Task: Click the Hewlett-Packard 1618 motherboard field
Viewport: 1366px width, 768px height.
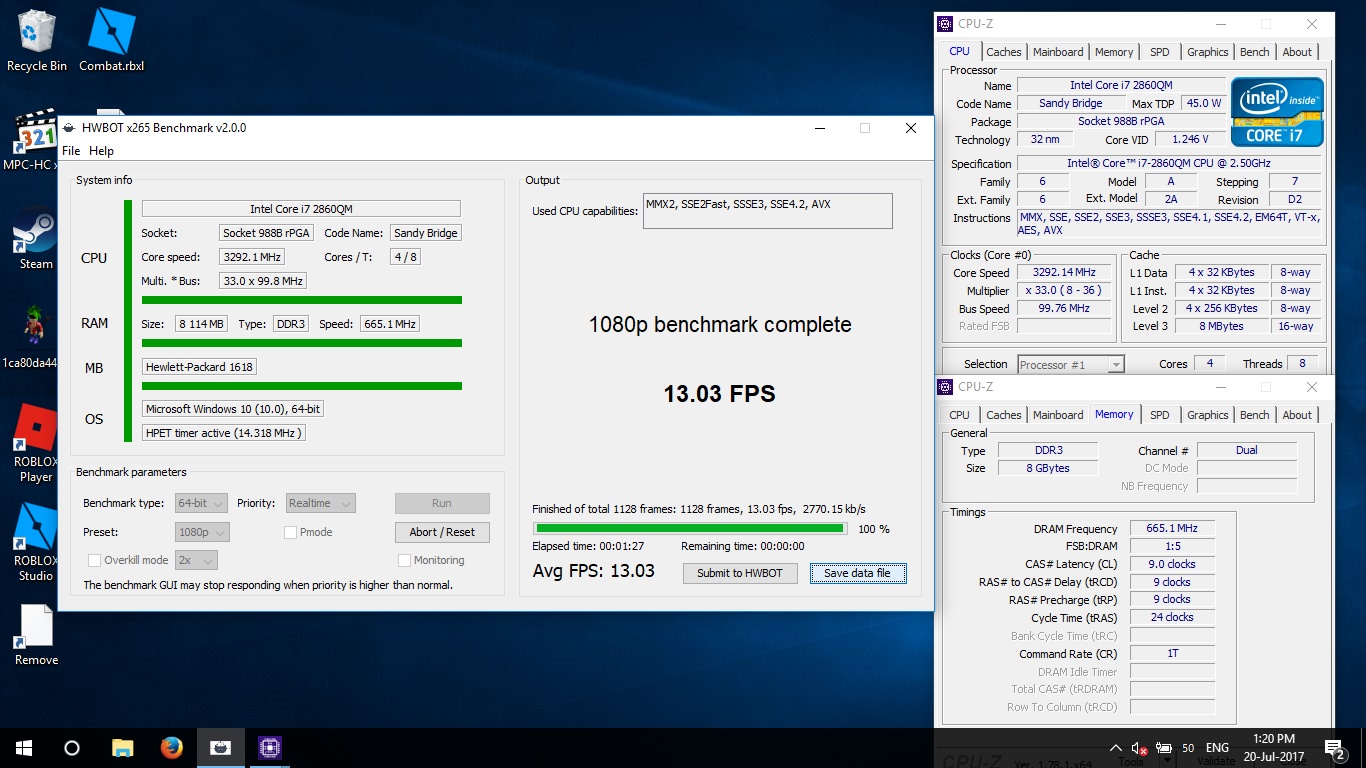Action: click(x=199, y=367)
